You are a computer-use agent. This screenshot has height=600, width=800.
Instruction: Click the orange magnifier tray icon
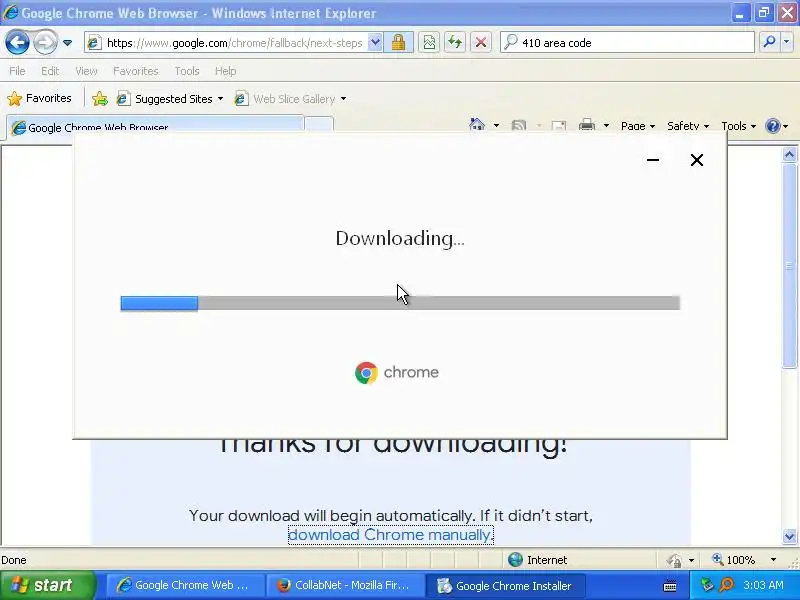pos(727,585)
